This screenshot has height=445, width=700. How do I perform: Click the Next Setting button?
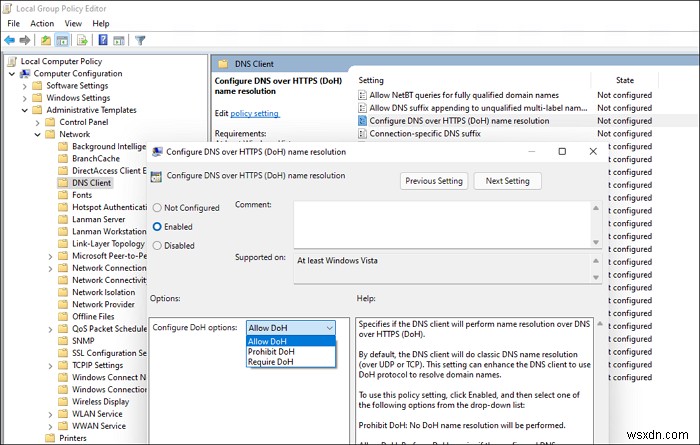click(x=507, y=181)
